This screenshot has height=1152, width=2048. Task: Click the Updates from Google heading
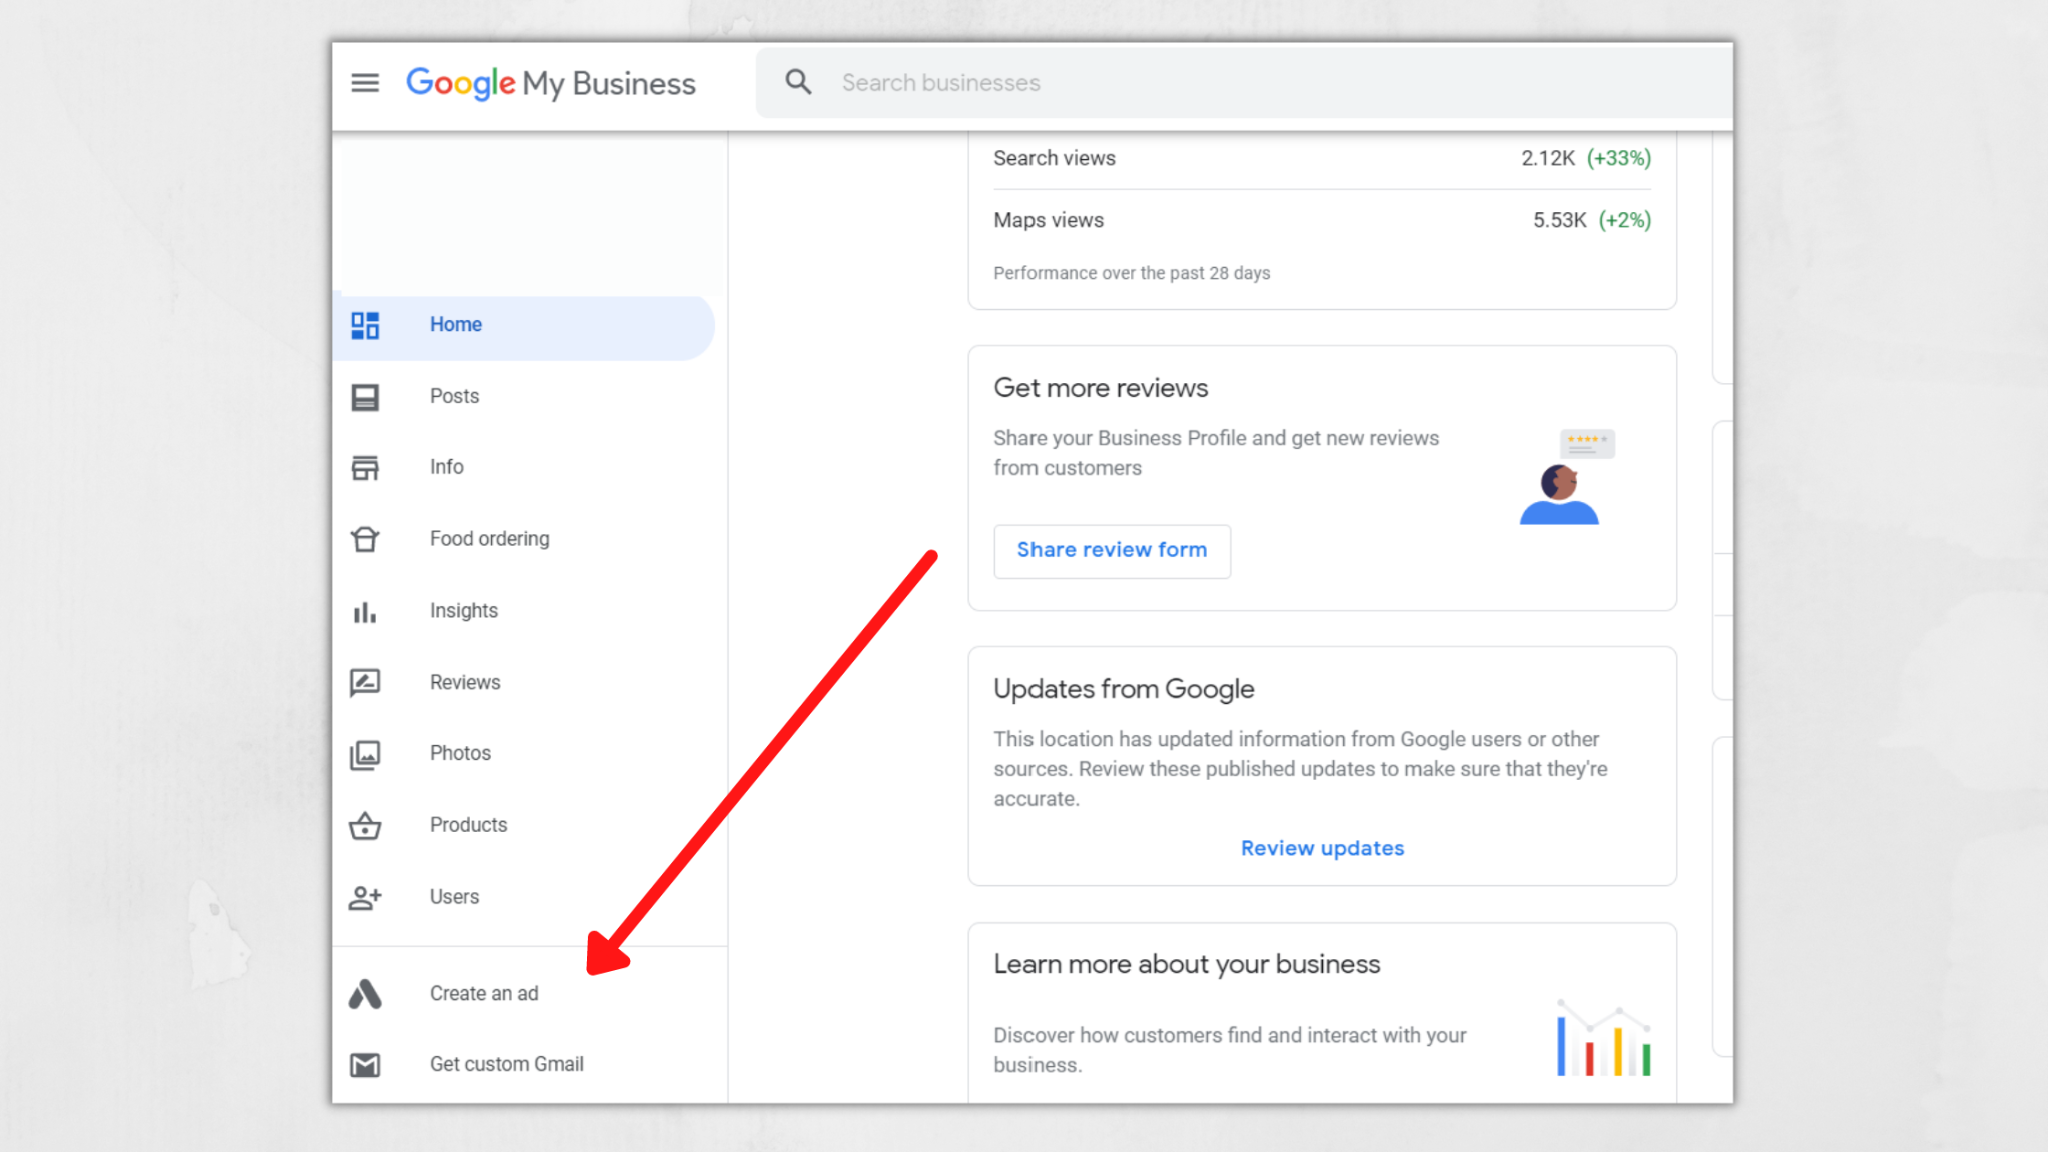[x=1124, y=690]
